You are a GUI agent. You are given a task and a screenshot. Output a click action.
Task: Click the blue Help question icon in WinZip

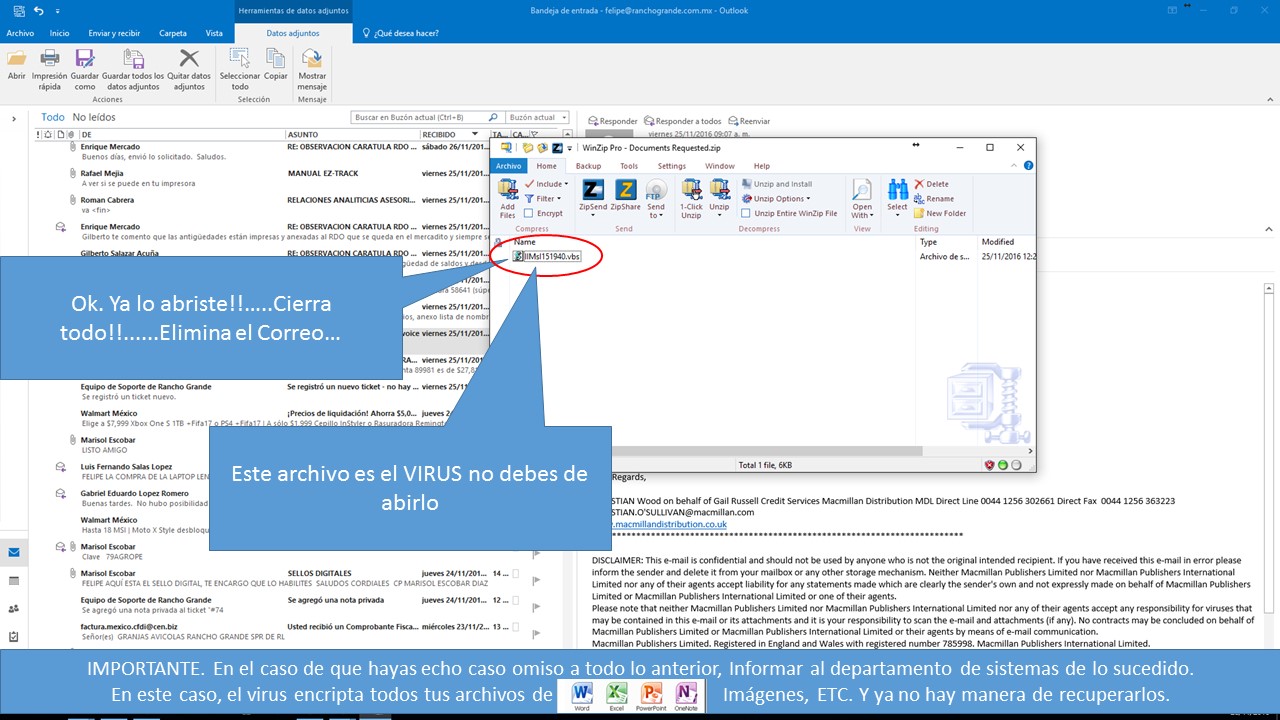(1029, 165)
